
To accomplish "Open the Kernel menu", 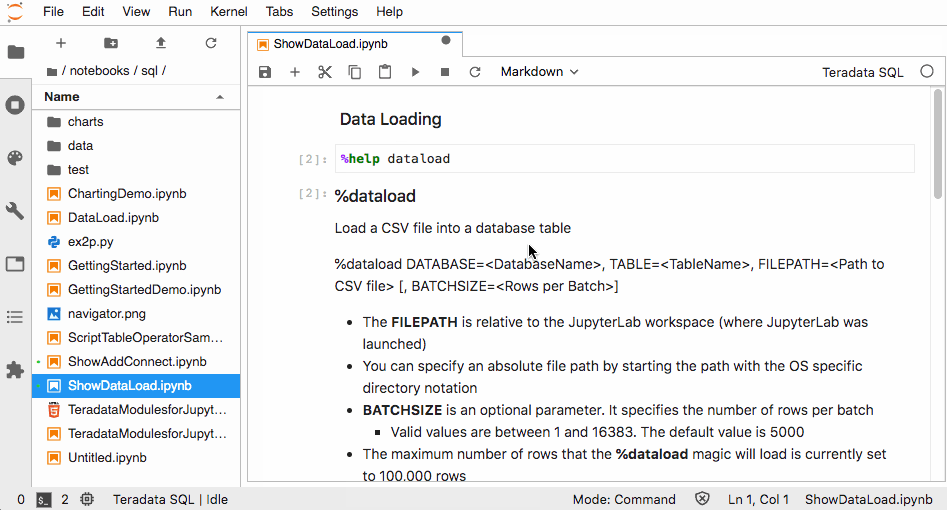I will coord(229,12).
